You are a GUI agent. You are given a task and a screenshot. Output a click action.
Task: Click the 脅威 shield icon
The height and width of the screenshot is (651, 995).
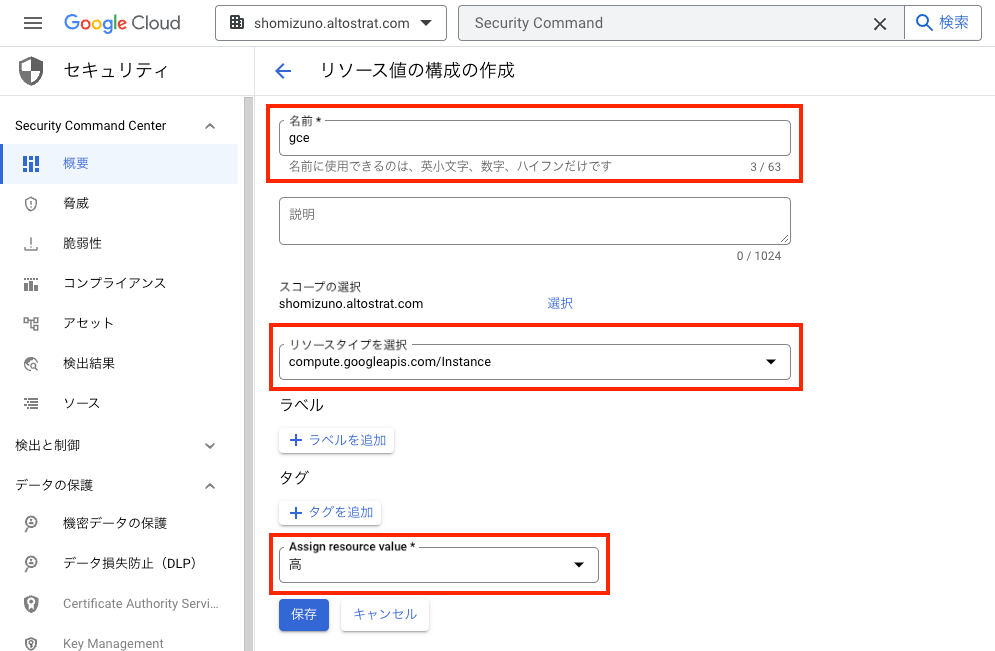coord(31,204)
